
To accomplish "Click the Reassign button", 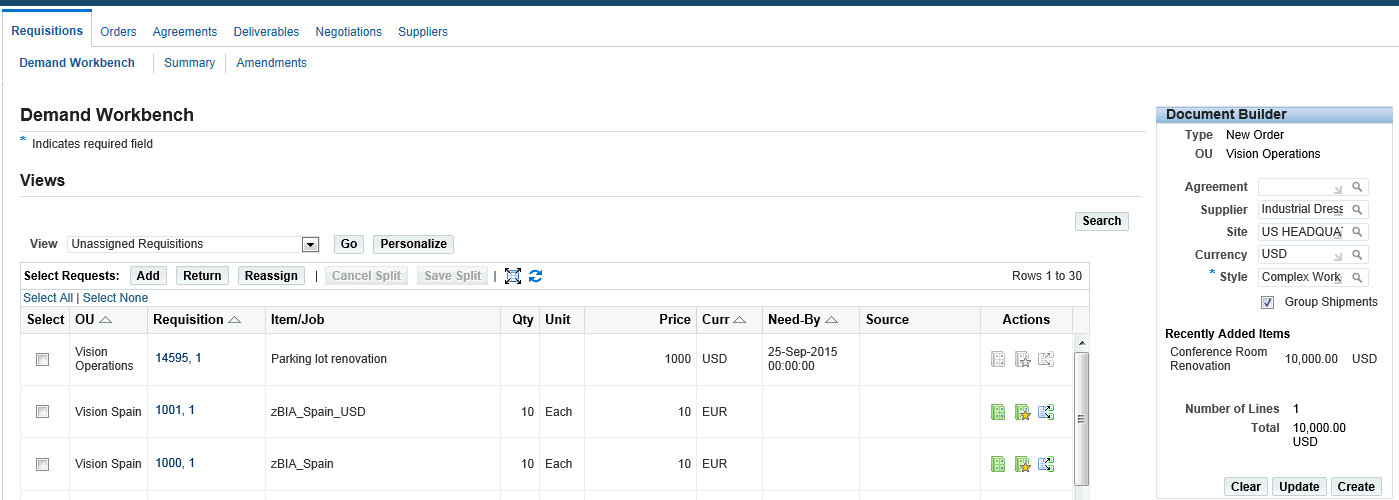I will pos(271,276).
